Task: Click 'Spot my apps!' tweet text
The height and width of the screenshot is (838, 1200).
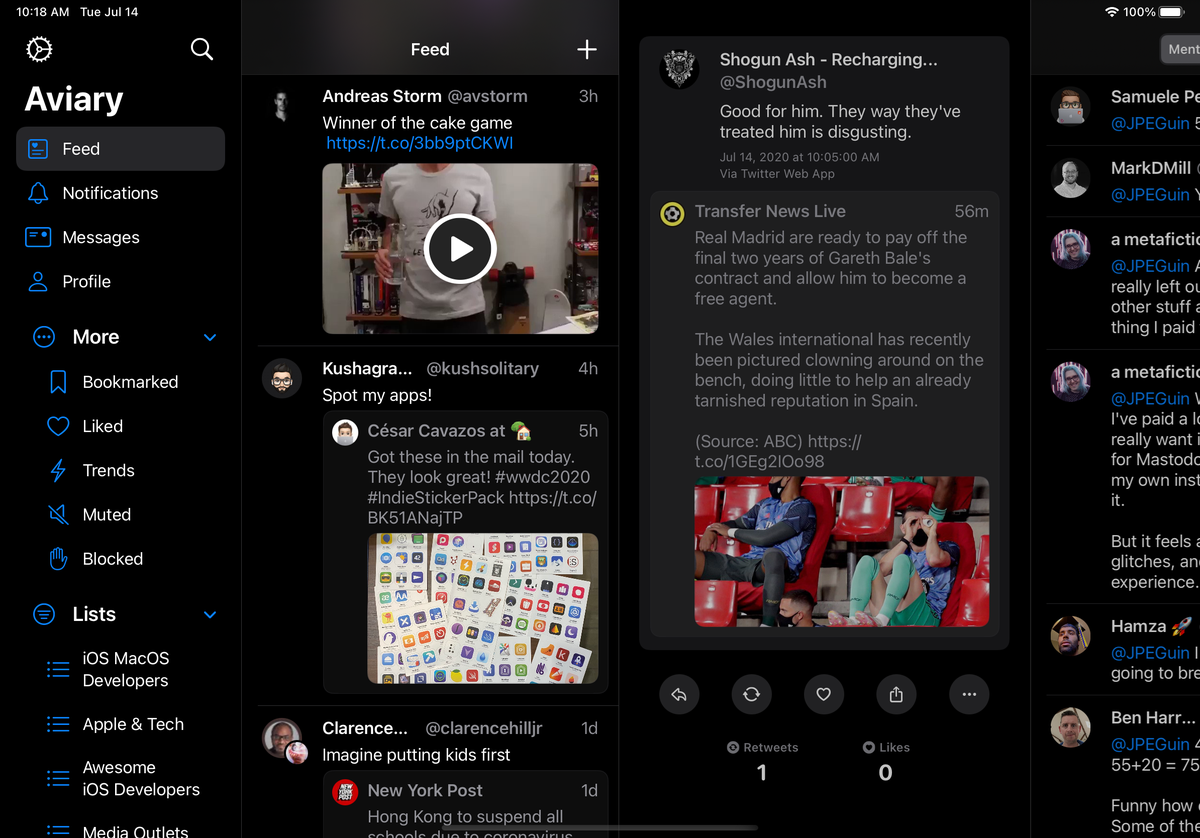Action: (377, 395)
